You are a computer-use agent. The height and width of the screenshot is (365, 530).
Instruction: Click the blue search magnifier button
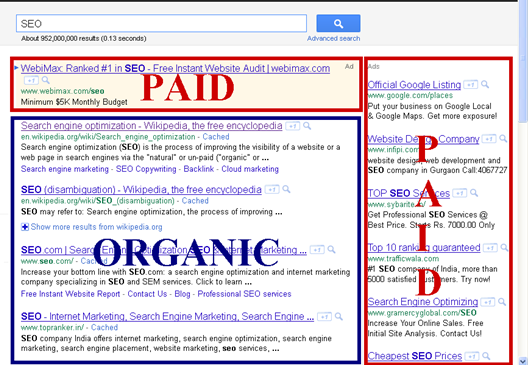pos(338,23)
